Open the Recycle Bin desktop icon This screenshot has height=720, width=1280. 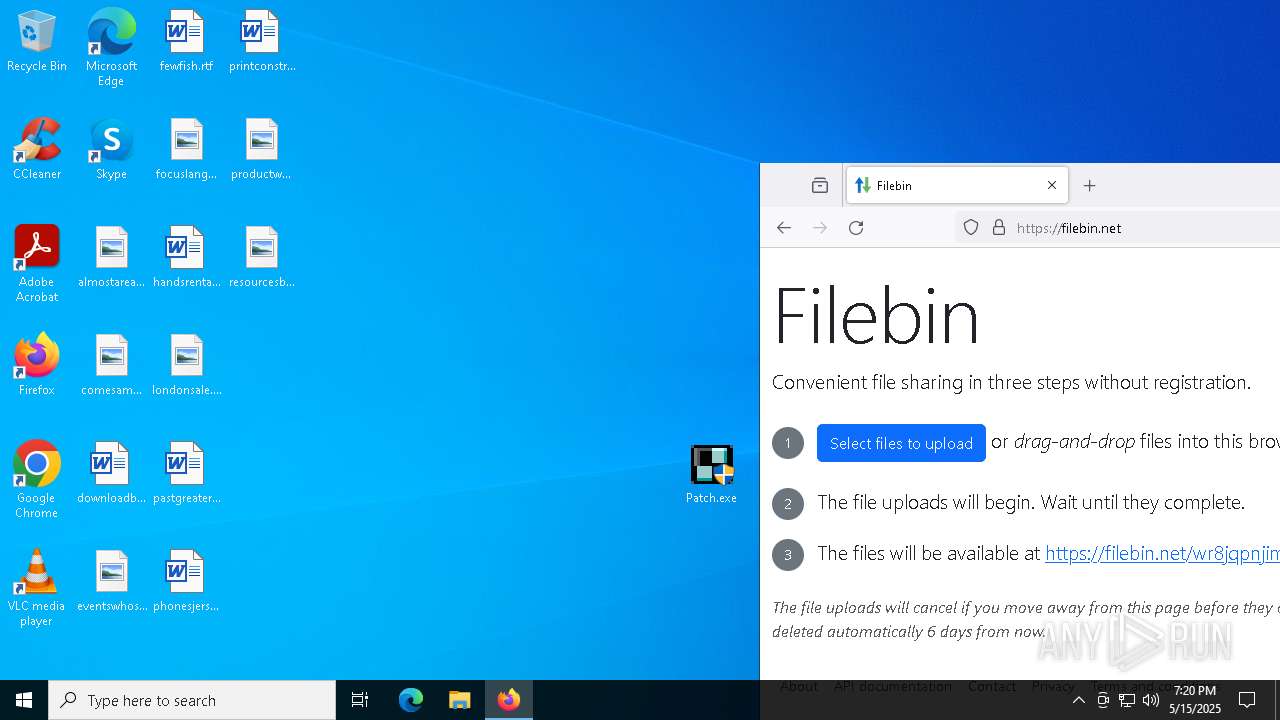pyautogui.click(x=37, y=42)
